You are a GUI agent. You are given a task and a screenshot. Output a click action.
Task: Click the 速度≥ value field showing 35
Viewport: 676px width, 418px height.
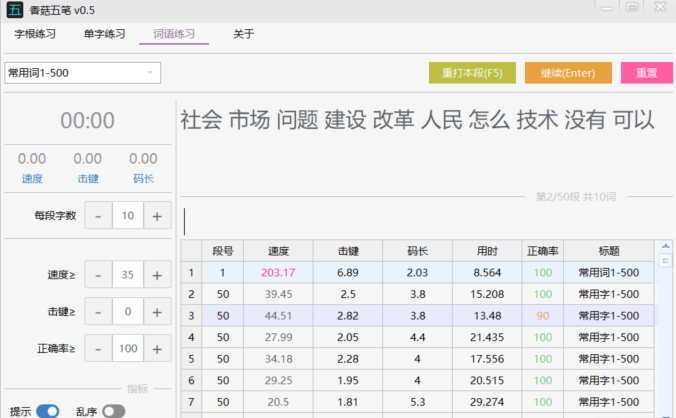click(x=128, y=275)
